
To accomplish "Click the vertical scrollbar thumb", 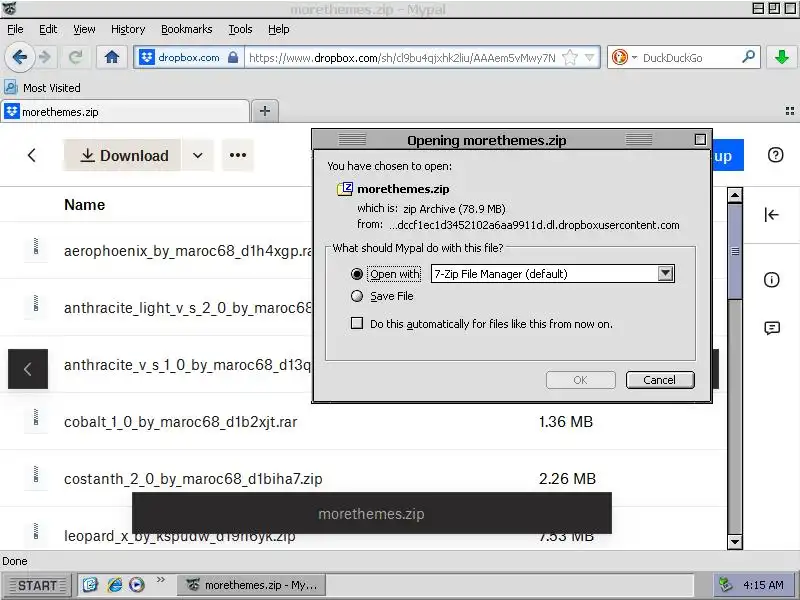I will (x=735, y=252).
